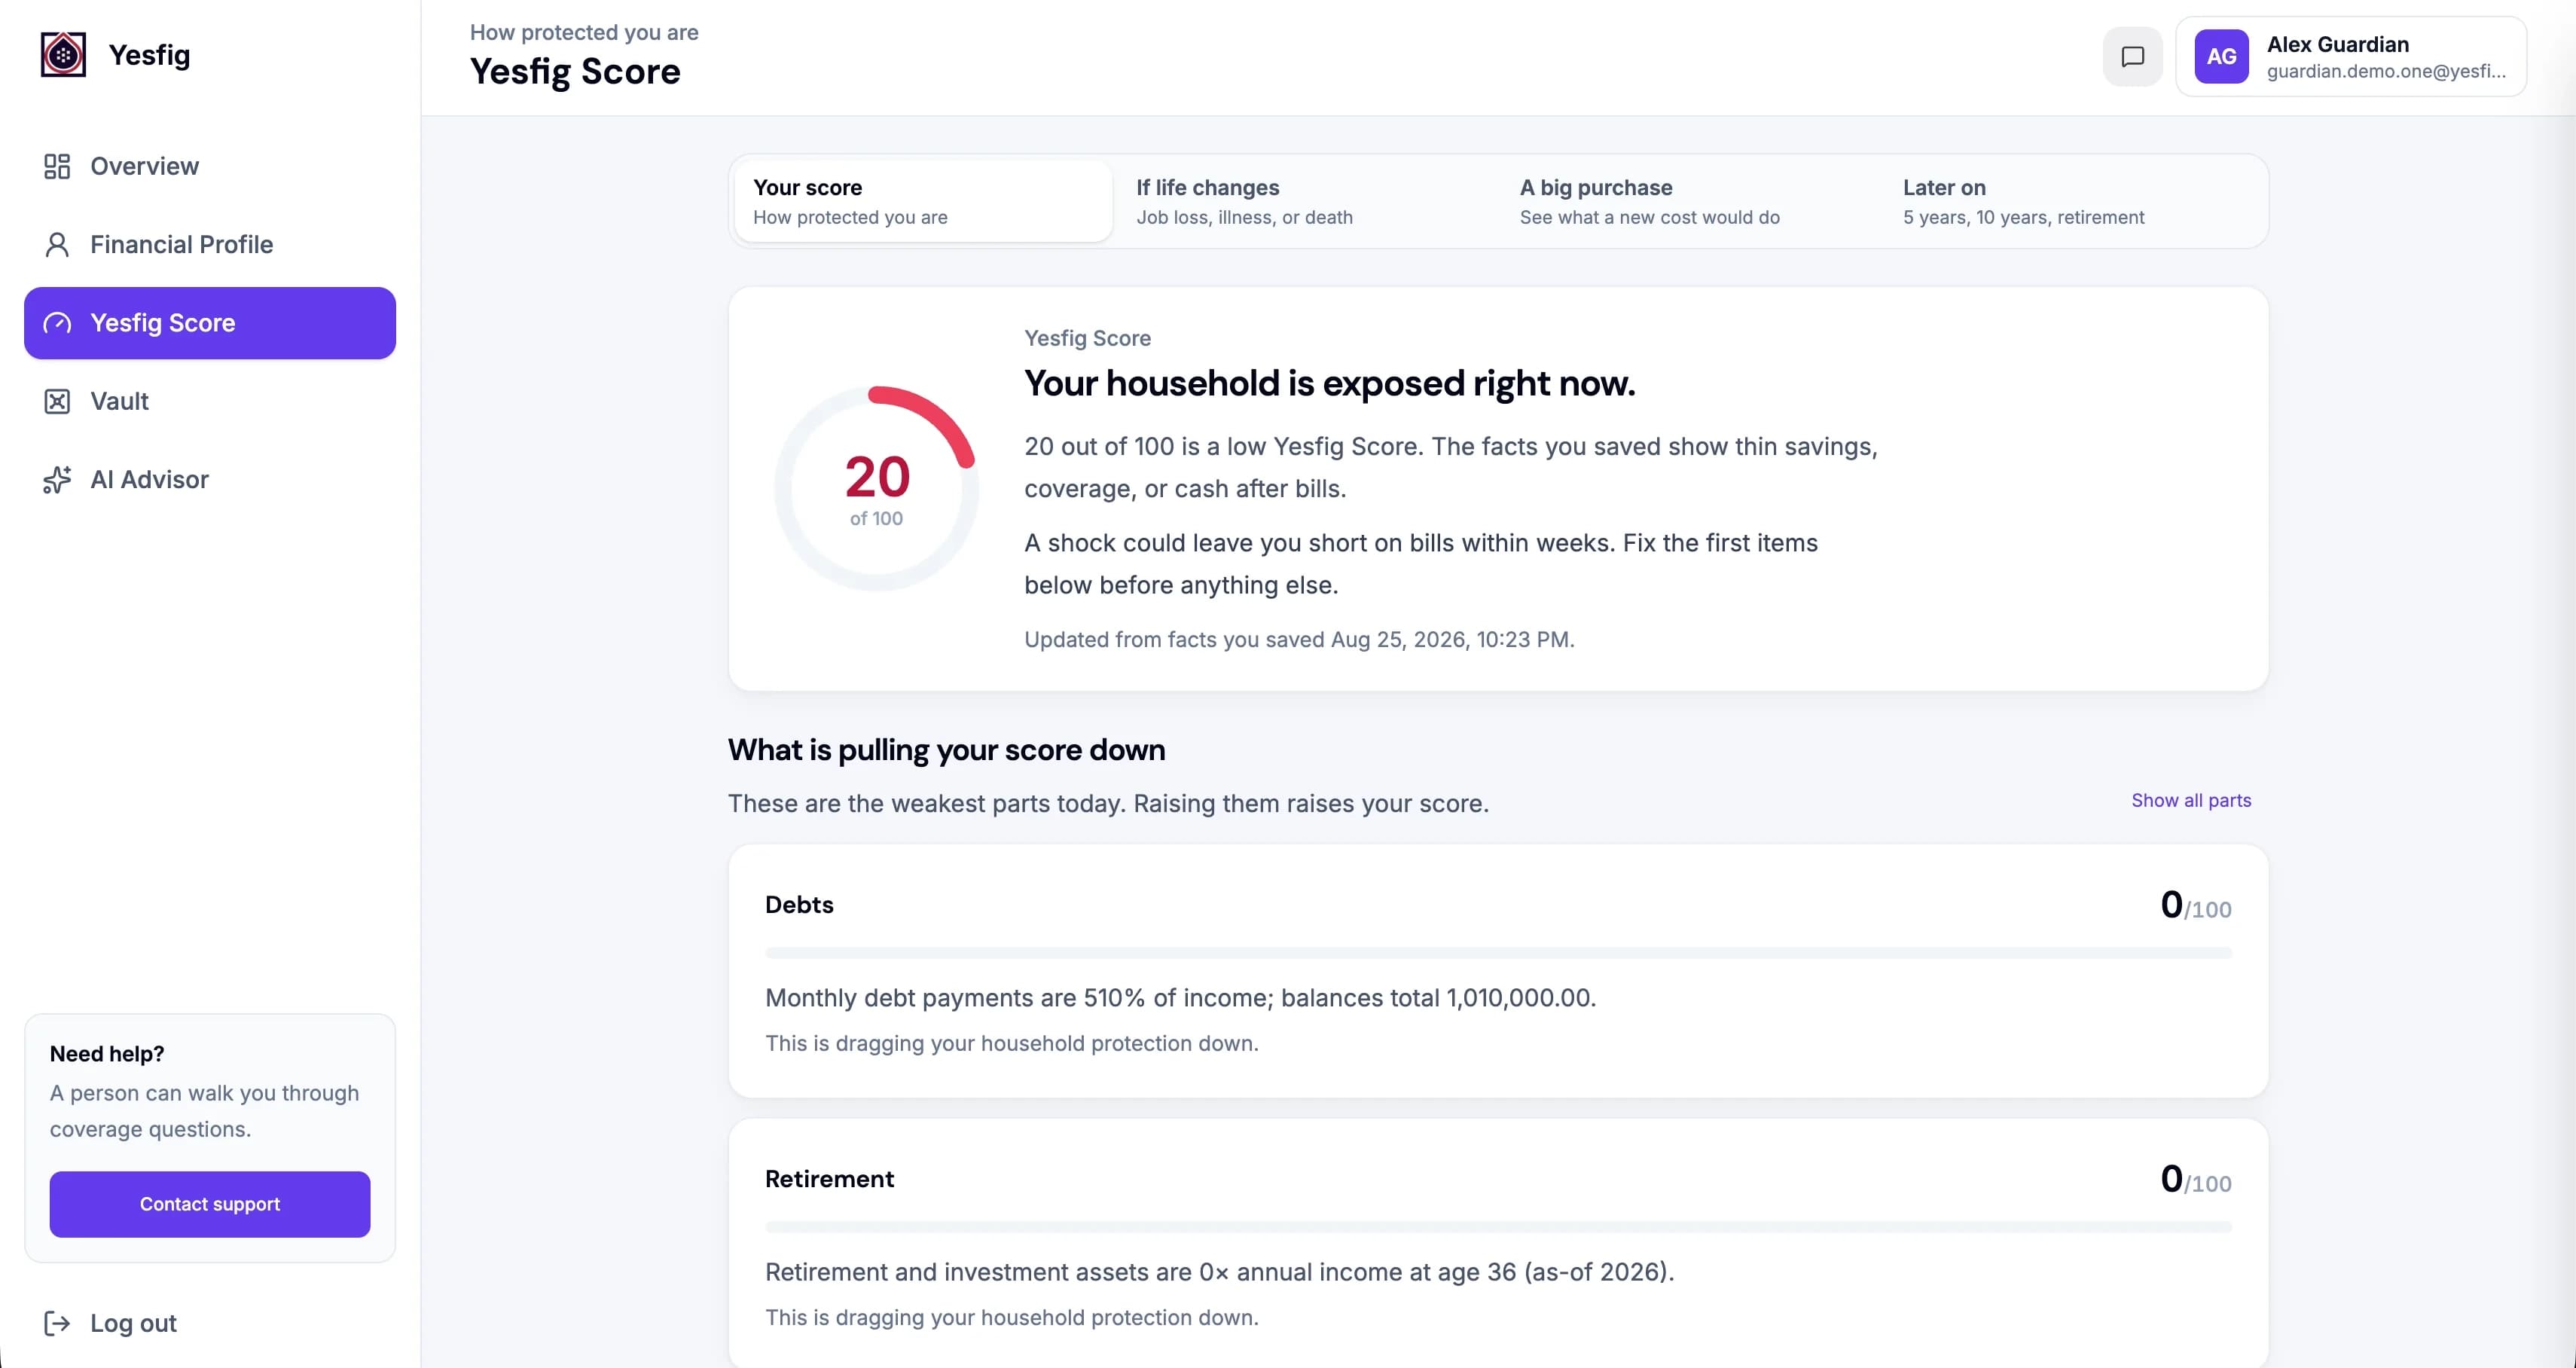This screenshot has width=2576, height=1368.
Task: Click the Show all parts link
Action: click(2191, 800)
